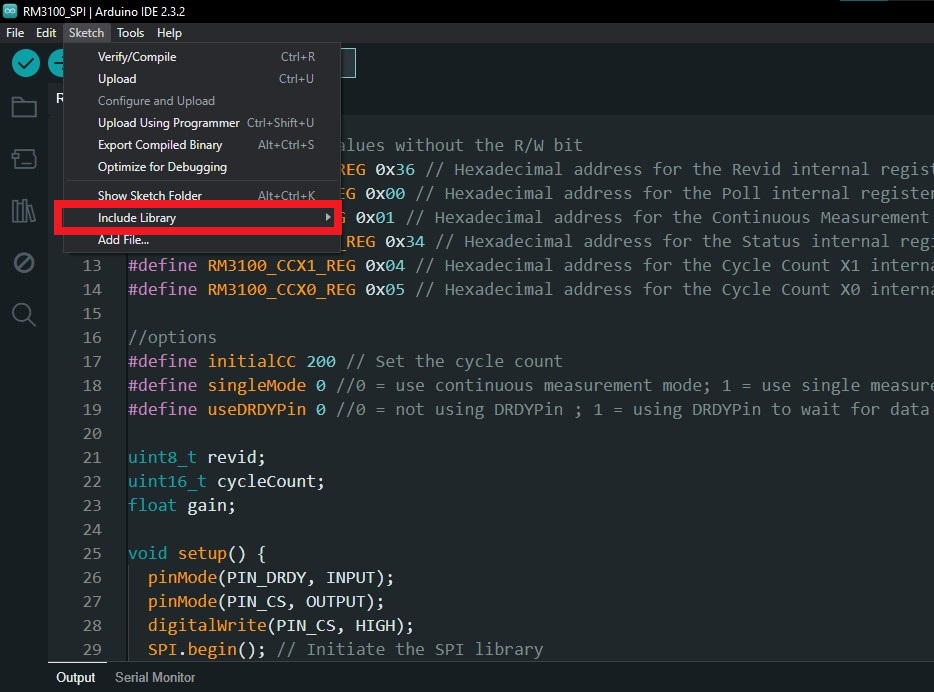Viewport: 934px width, 692px height.
Task: Click the gain variable name
Action: coord(207,506)
